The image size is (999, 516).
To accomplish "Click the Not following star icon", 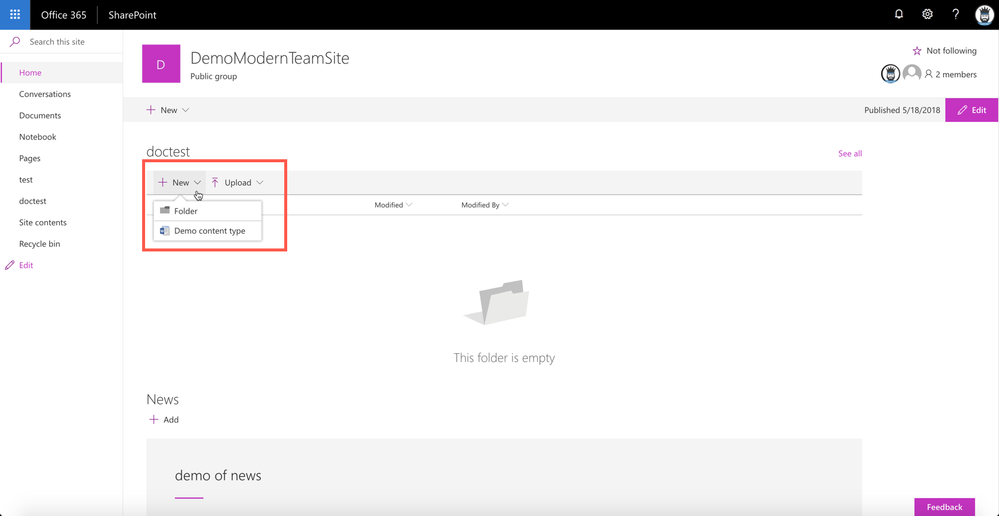I will tap(917, 51).
